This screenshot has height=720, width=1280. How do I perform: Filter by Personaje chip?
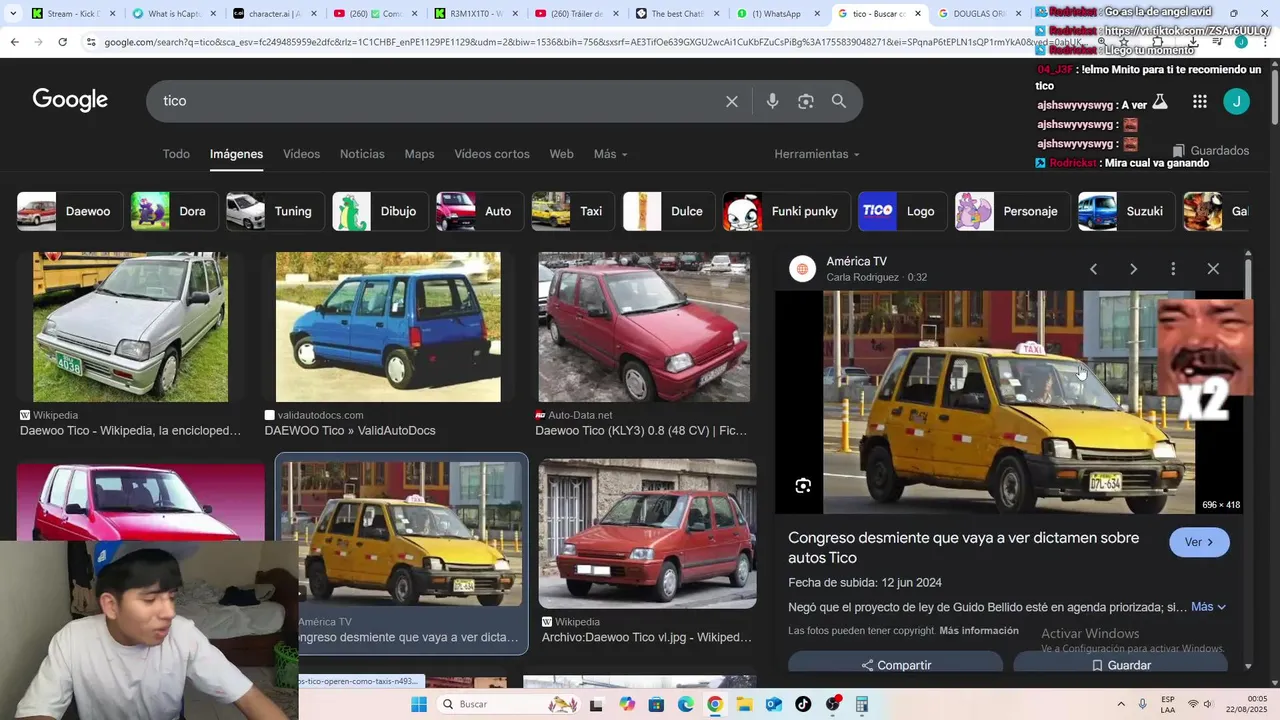pyautogui.click(x=1013, y=211)
